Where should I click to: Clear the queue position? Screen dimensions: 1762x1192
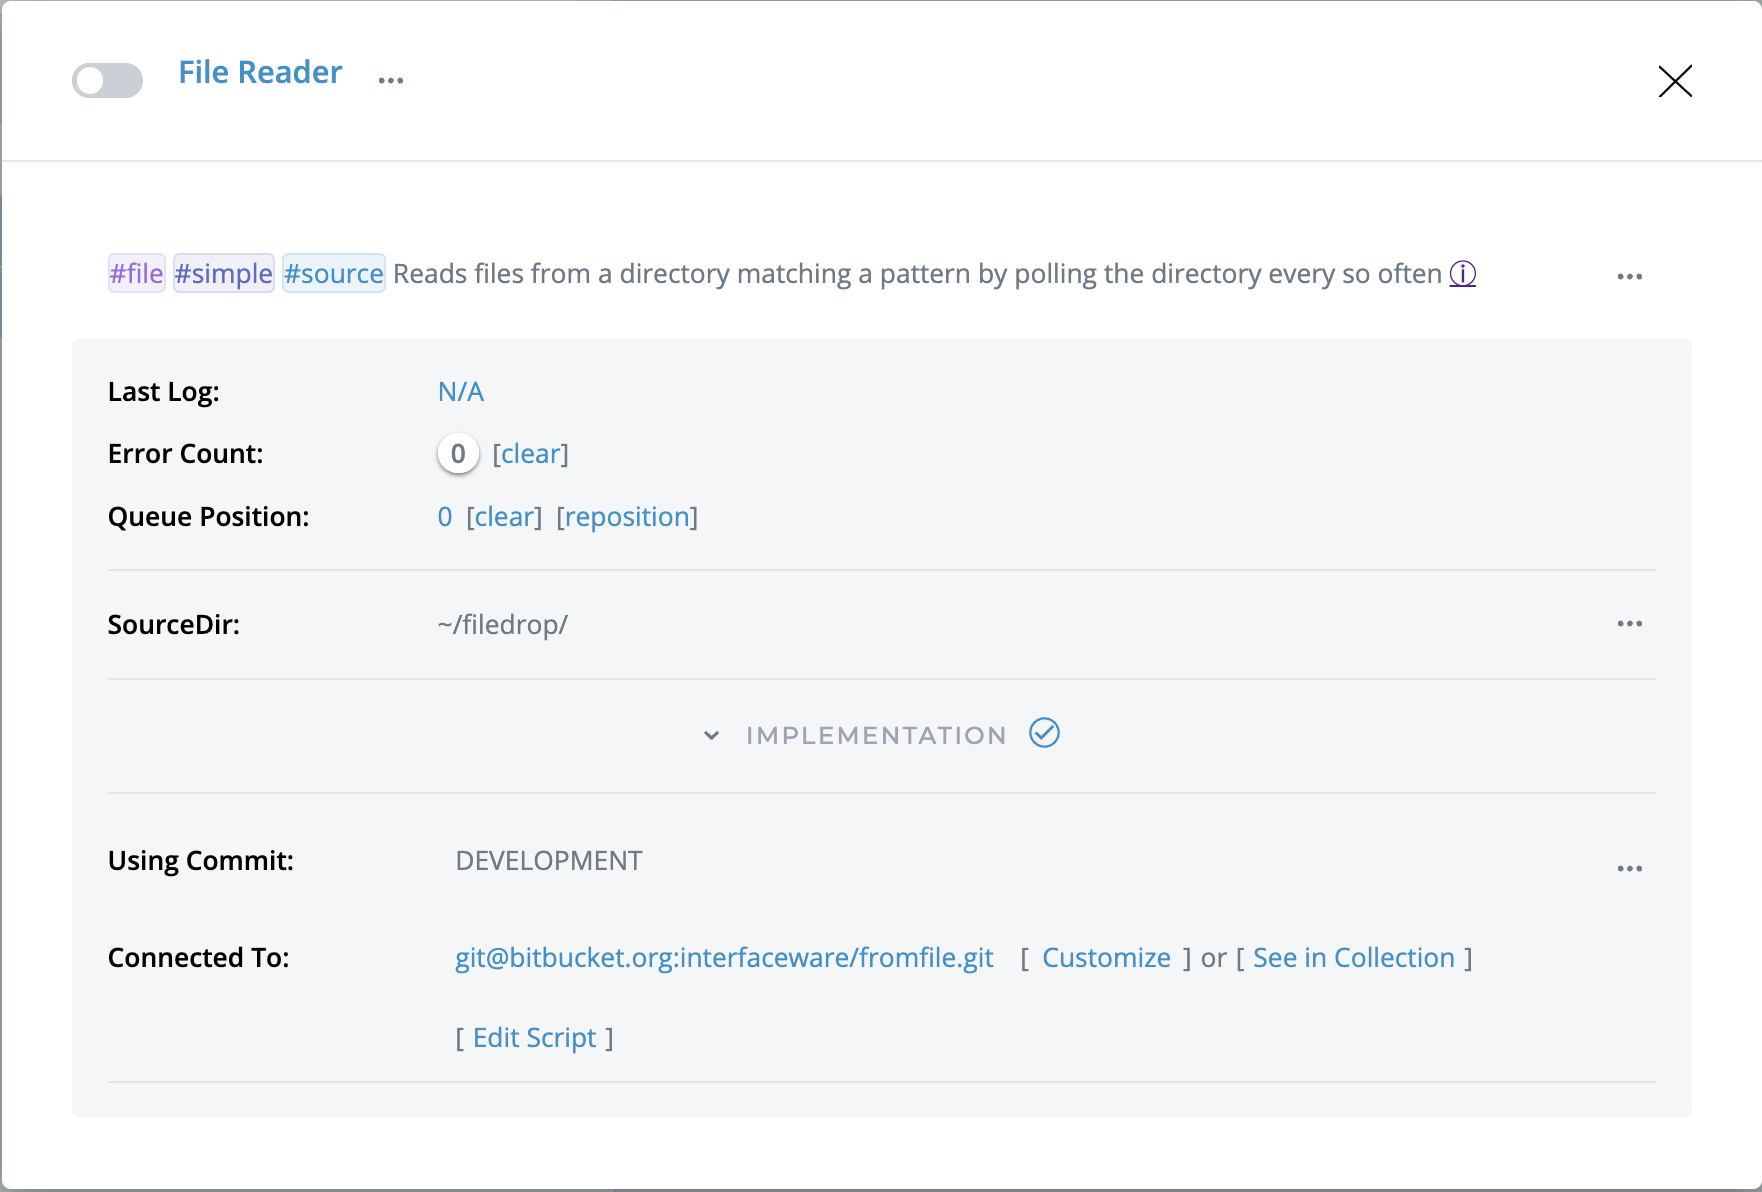pyautogui.click(x=504, y=517)
